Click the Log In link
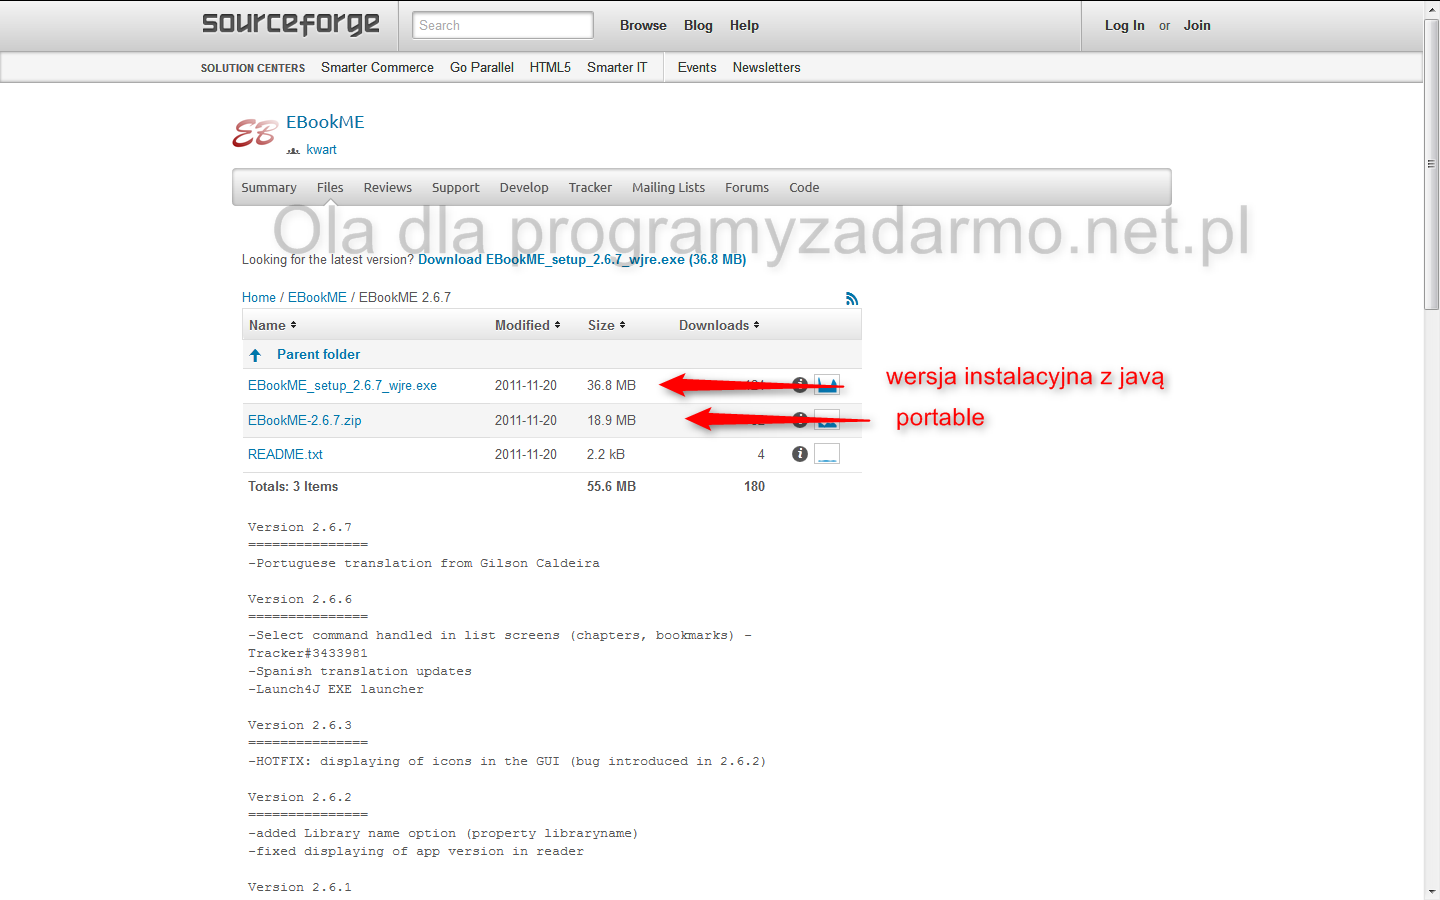 (x=1125, y=25)
